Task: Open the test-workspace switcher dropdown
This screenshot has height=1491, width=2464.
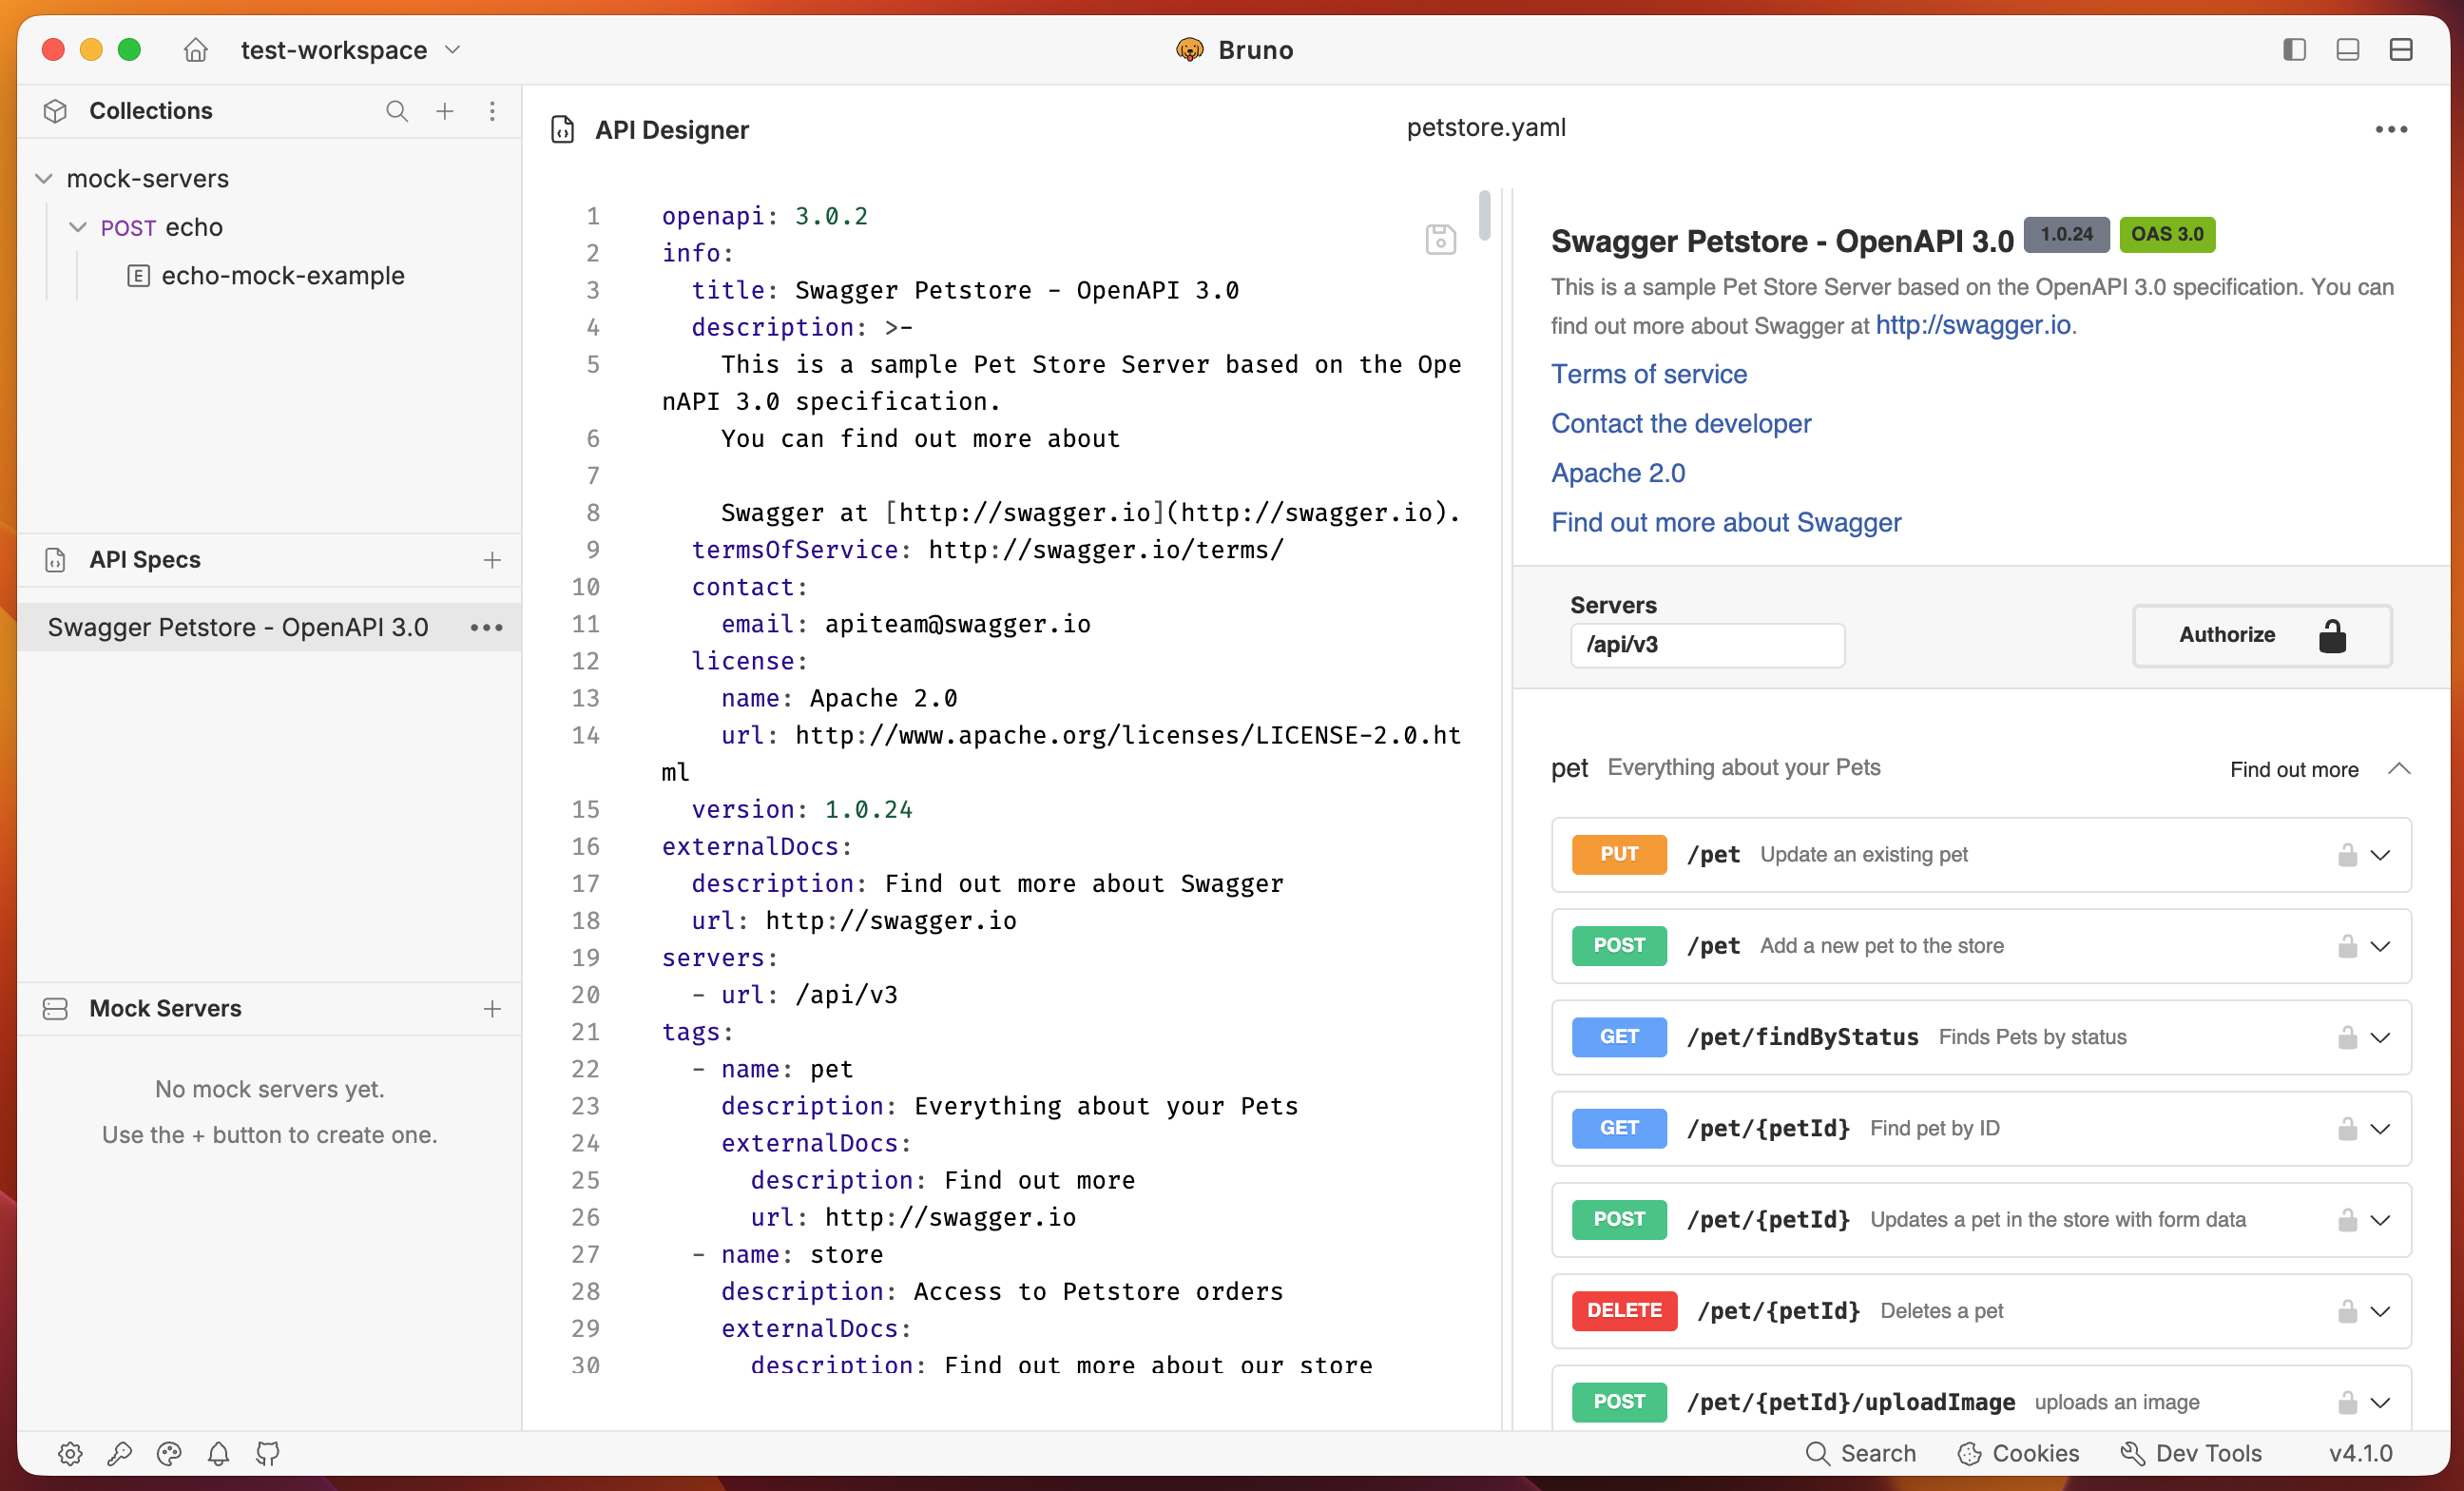Action: (350, 50)
